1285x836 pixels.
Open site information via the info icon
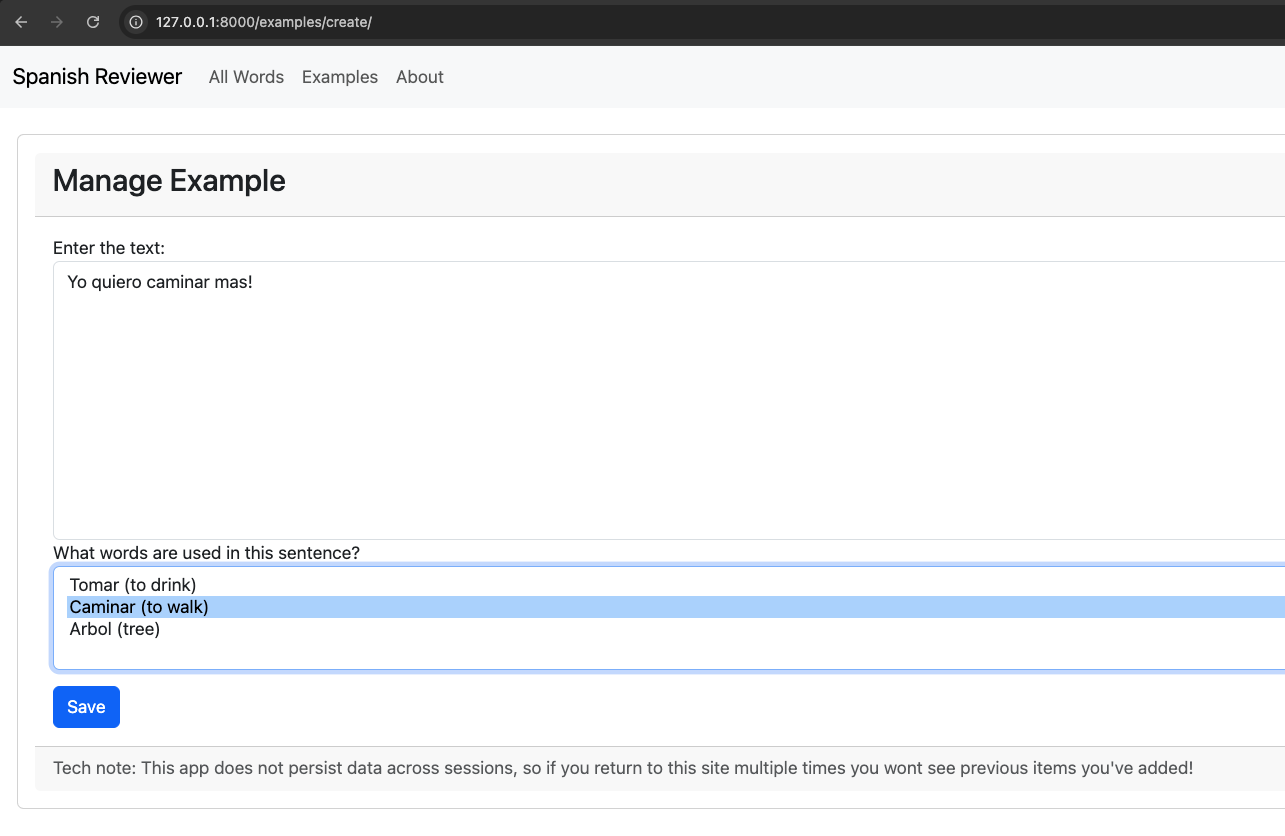coord(134,21)
